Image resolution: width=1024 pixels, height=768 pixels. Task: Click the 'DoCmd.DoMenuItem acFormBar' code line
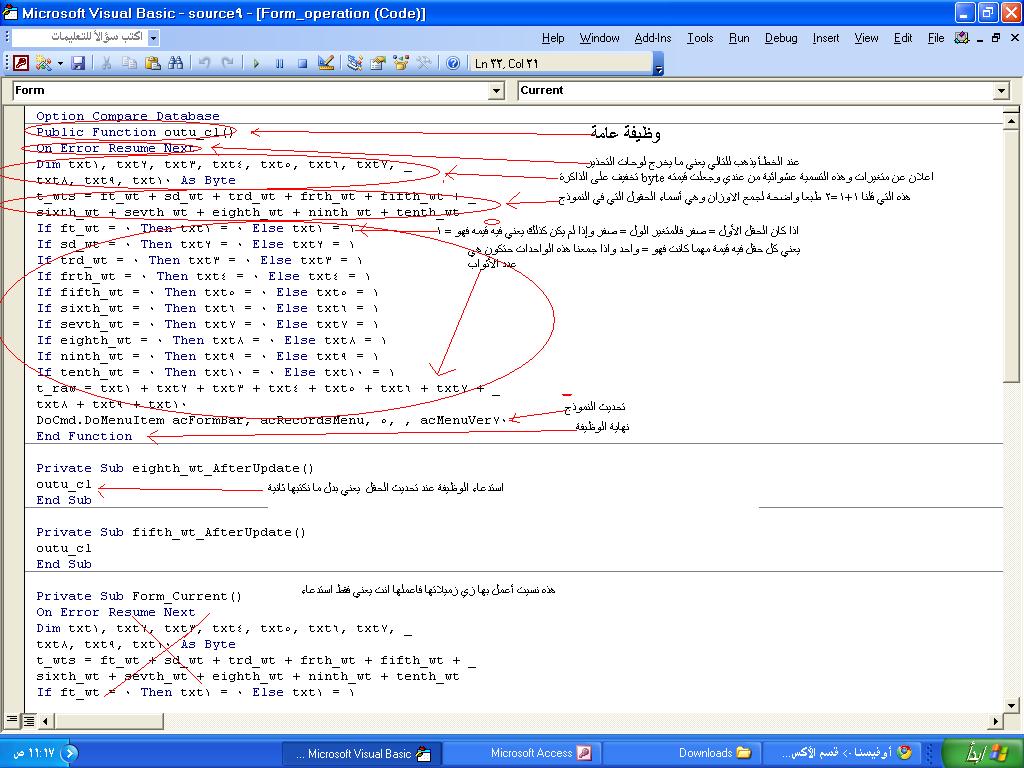coord(271,421)
